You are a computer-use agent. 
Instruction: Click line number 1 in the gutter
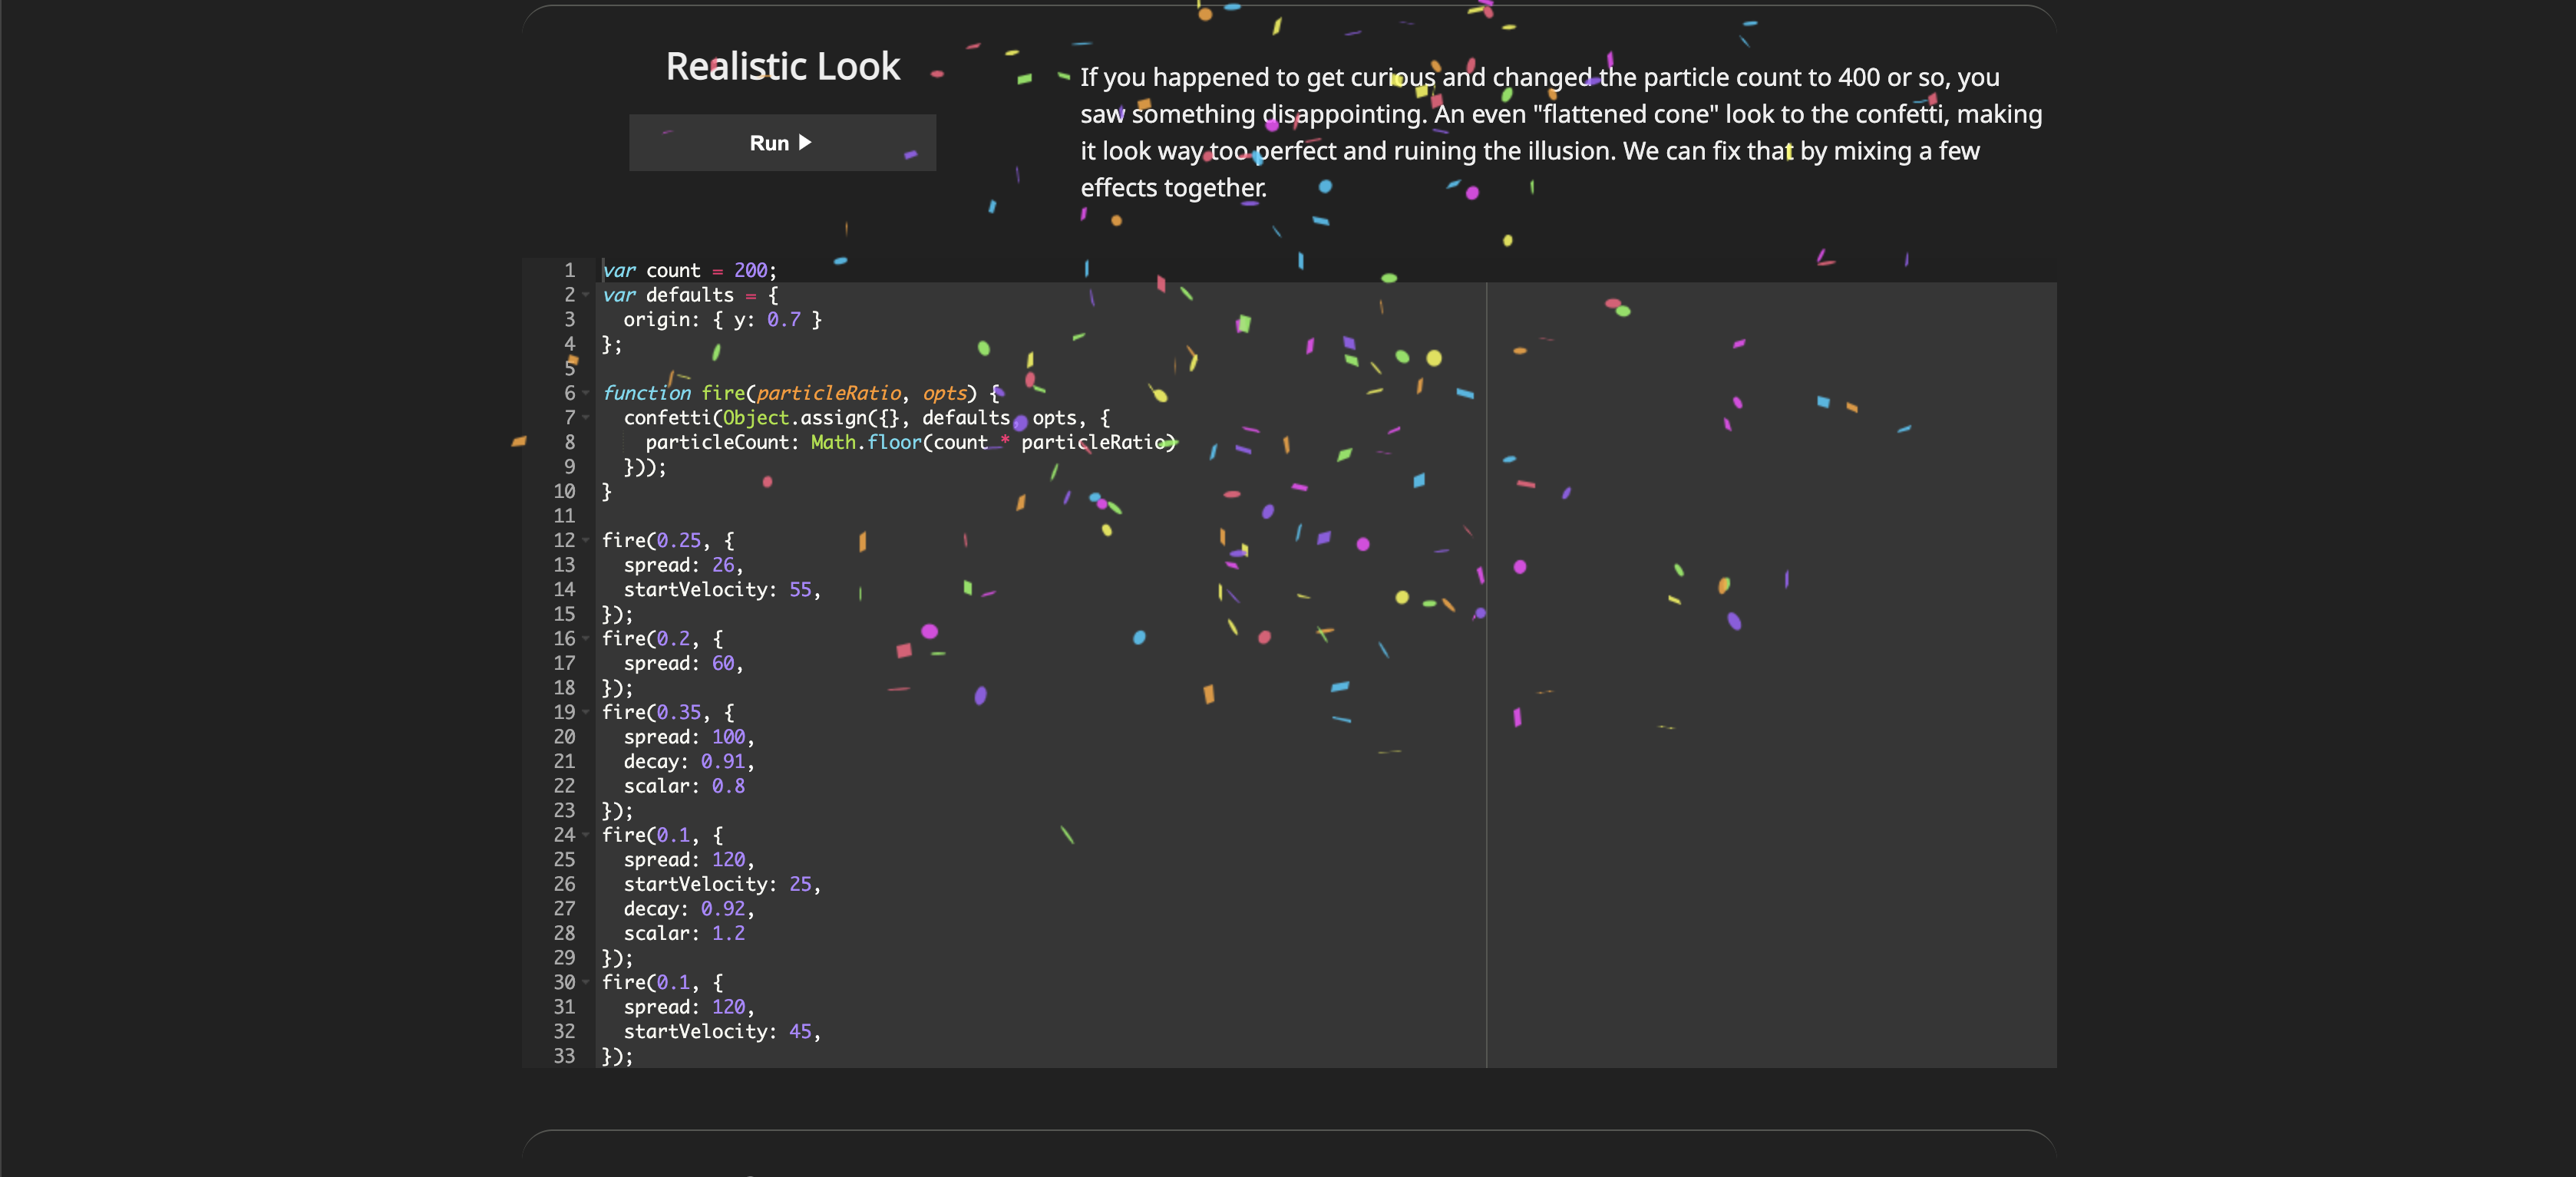pos(569,271)
